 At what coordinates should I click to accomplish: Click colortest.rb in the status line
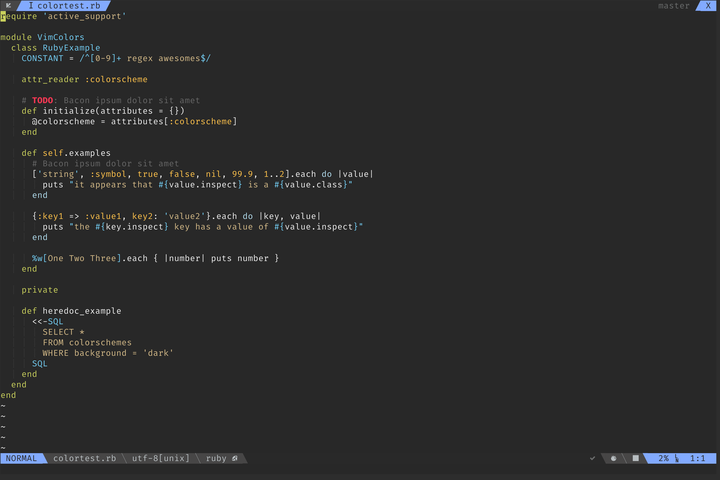pyautogui.click(x=84, y=458)
